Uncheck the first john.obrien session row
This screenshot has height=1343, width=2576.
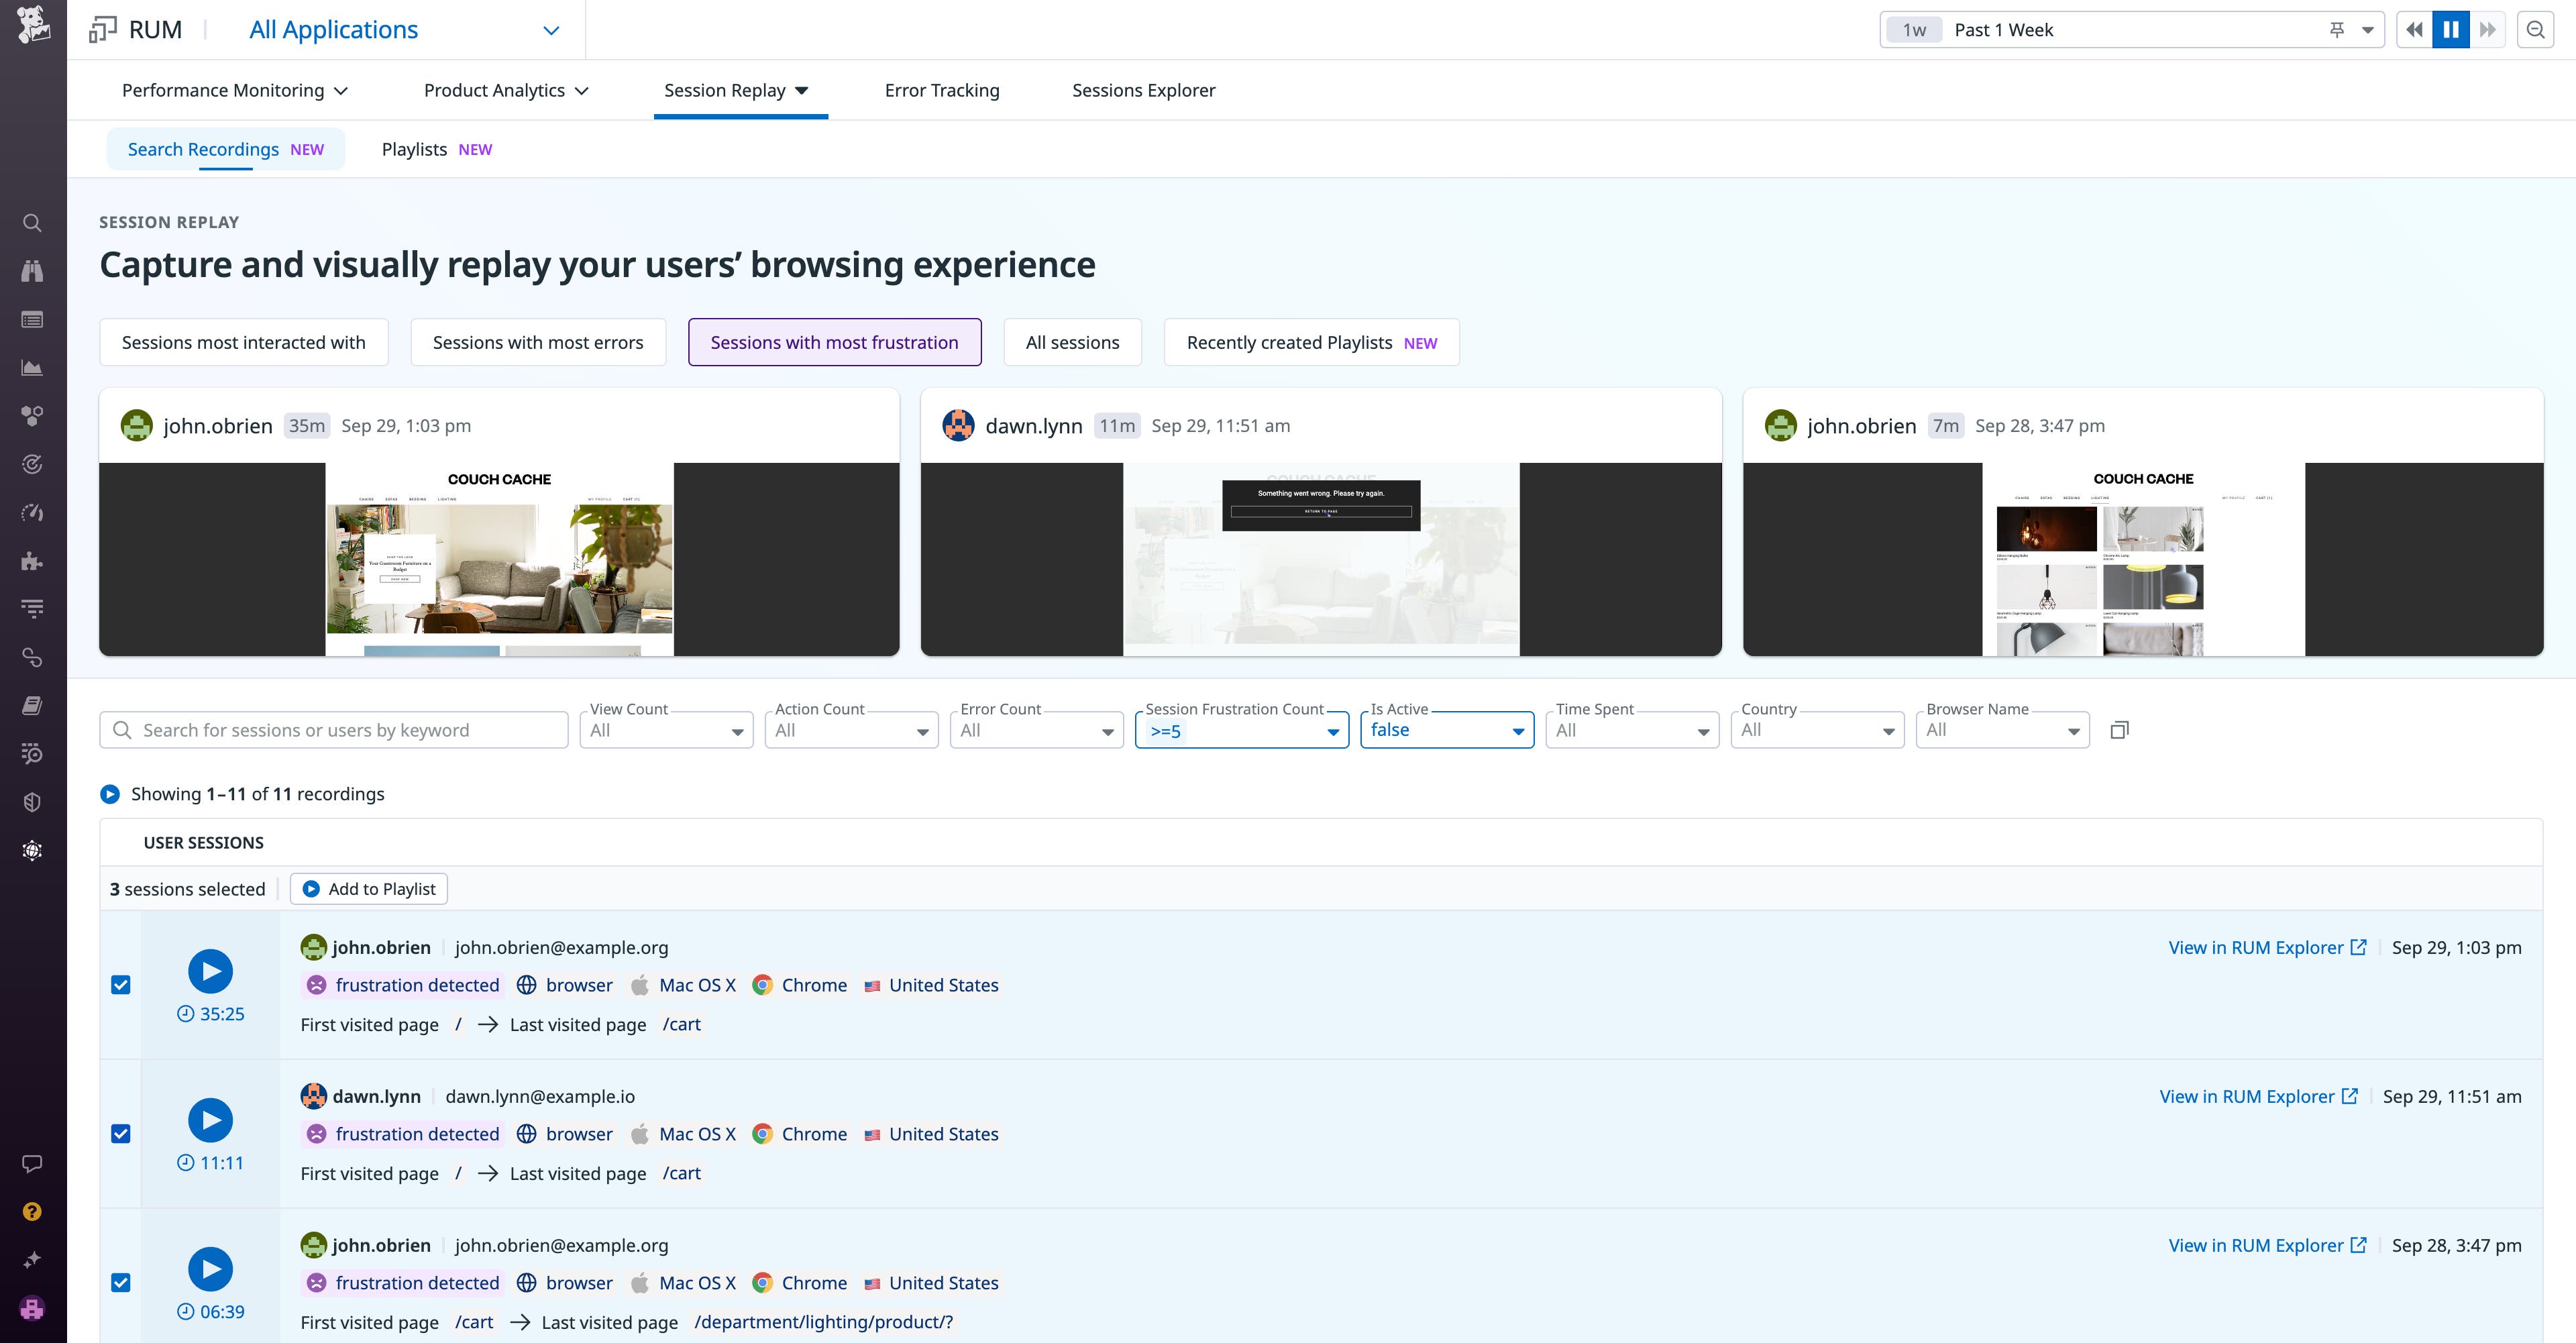pos(121,984)
